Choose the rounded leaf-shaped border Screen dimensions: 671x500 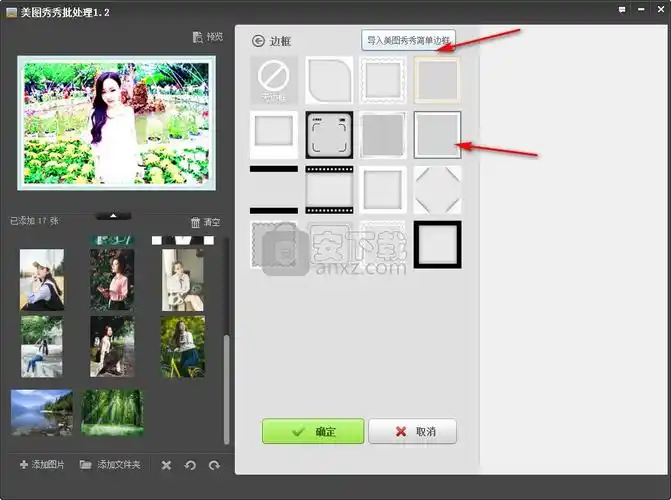329,80
